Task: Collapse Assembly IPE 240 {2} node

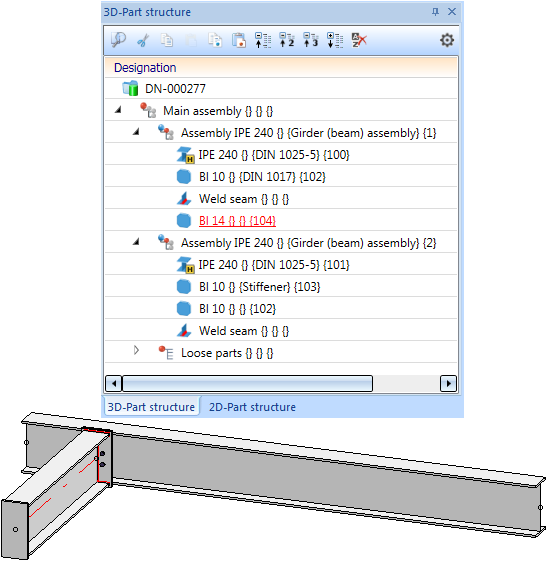Action: 136,242
